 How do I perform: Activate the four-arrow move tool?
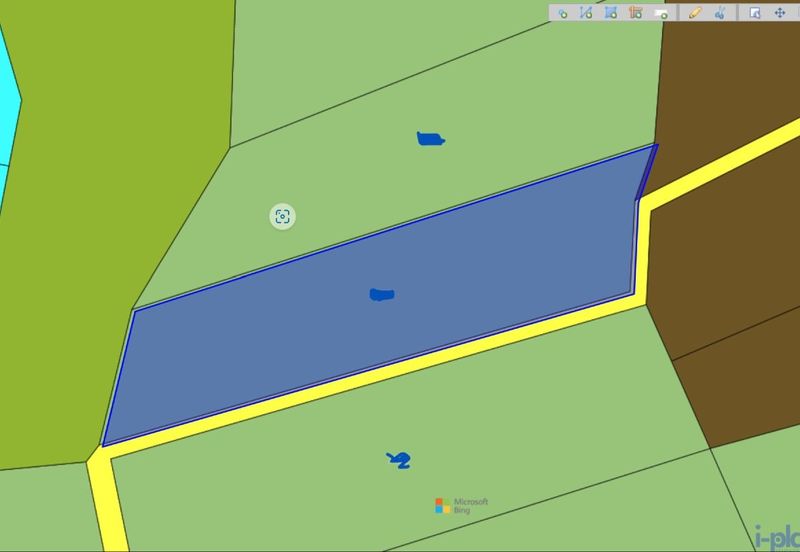(780, 13)
